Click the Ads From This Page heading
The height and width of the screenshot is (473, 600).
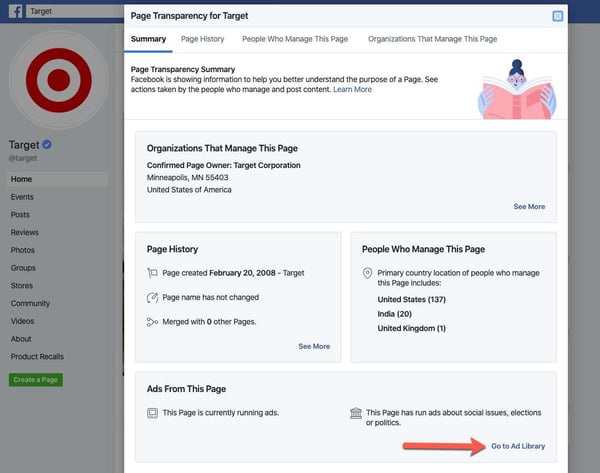click(186, 389)
